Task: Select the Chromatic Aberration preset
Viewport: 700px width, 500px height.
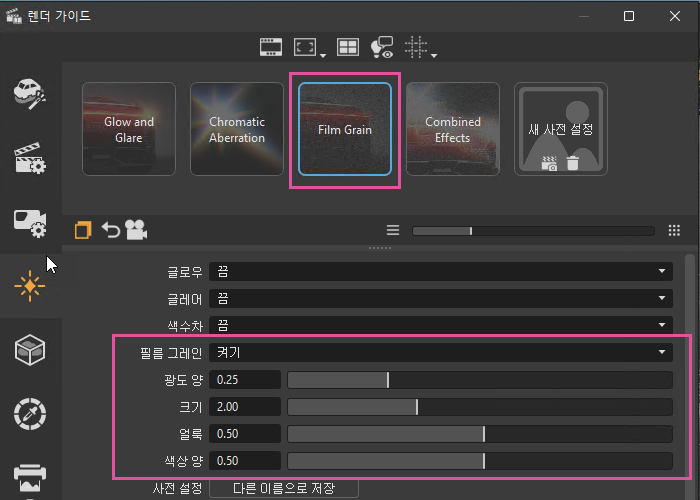Action: point(237,129)
